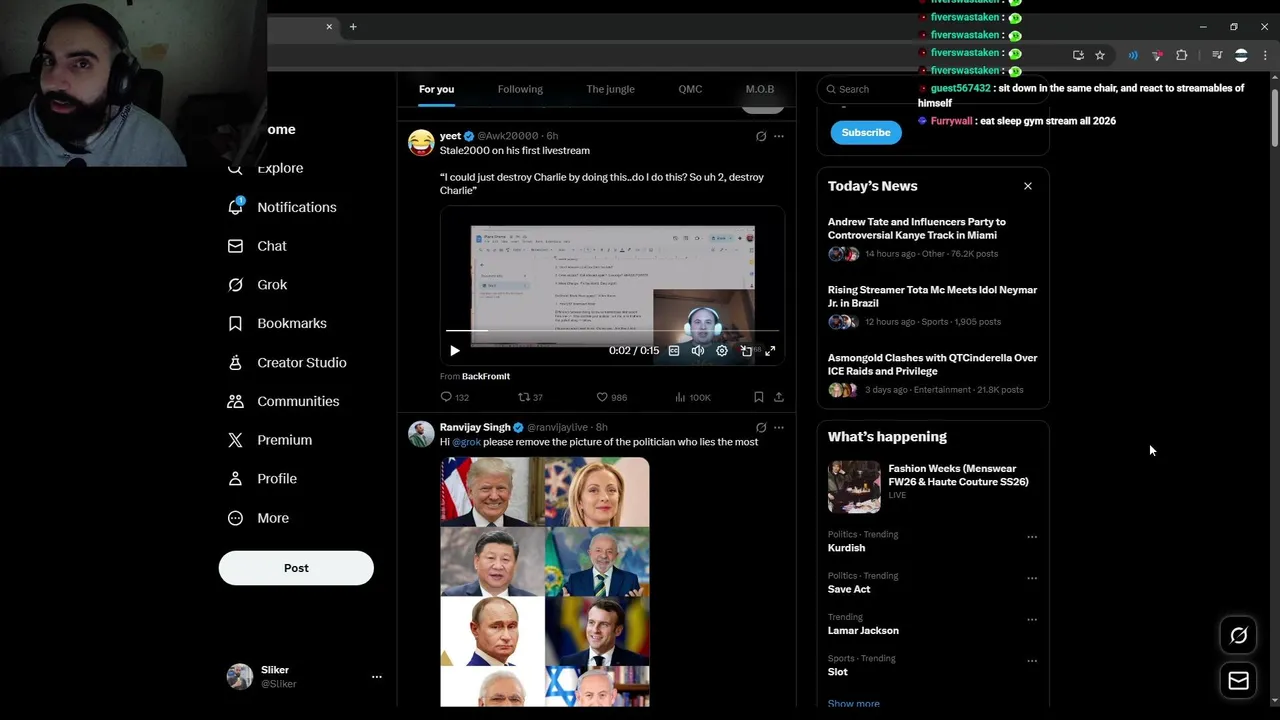
Task: Open floating messages button at bottom right
Action: 1238,681
